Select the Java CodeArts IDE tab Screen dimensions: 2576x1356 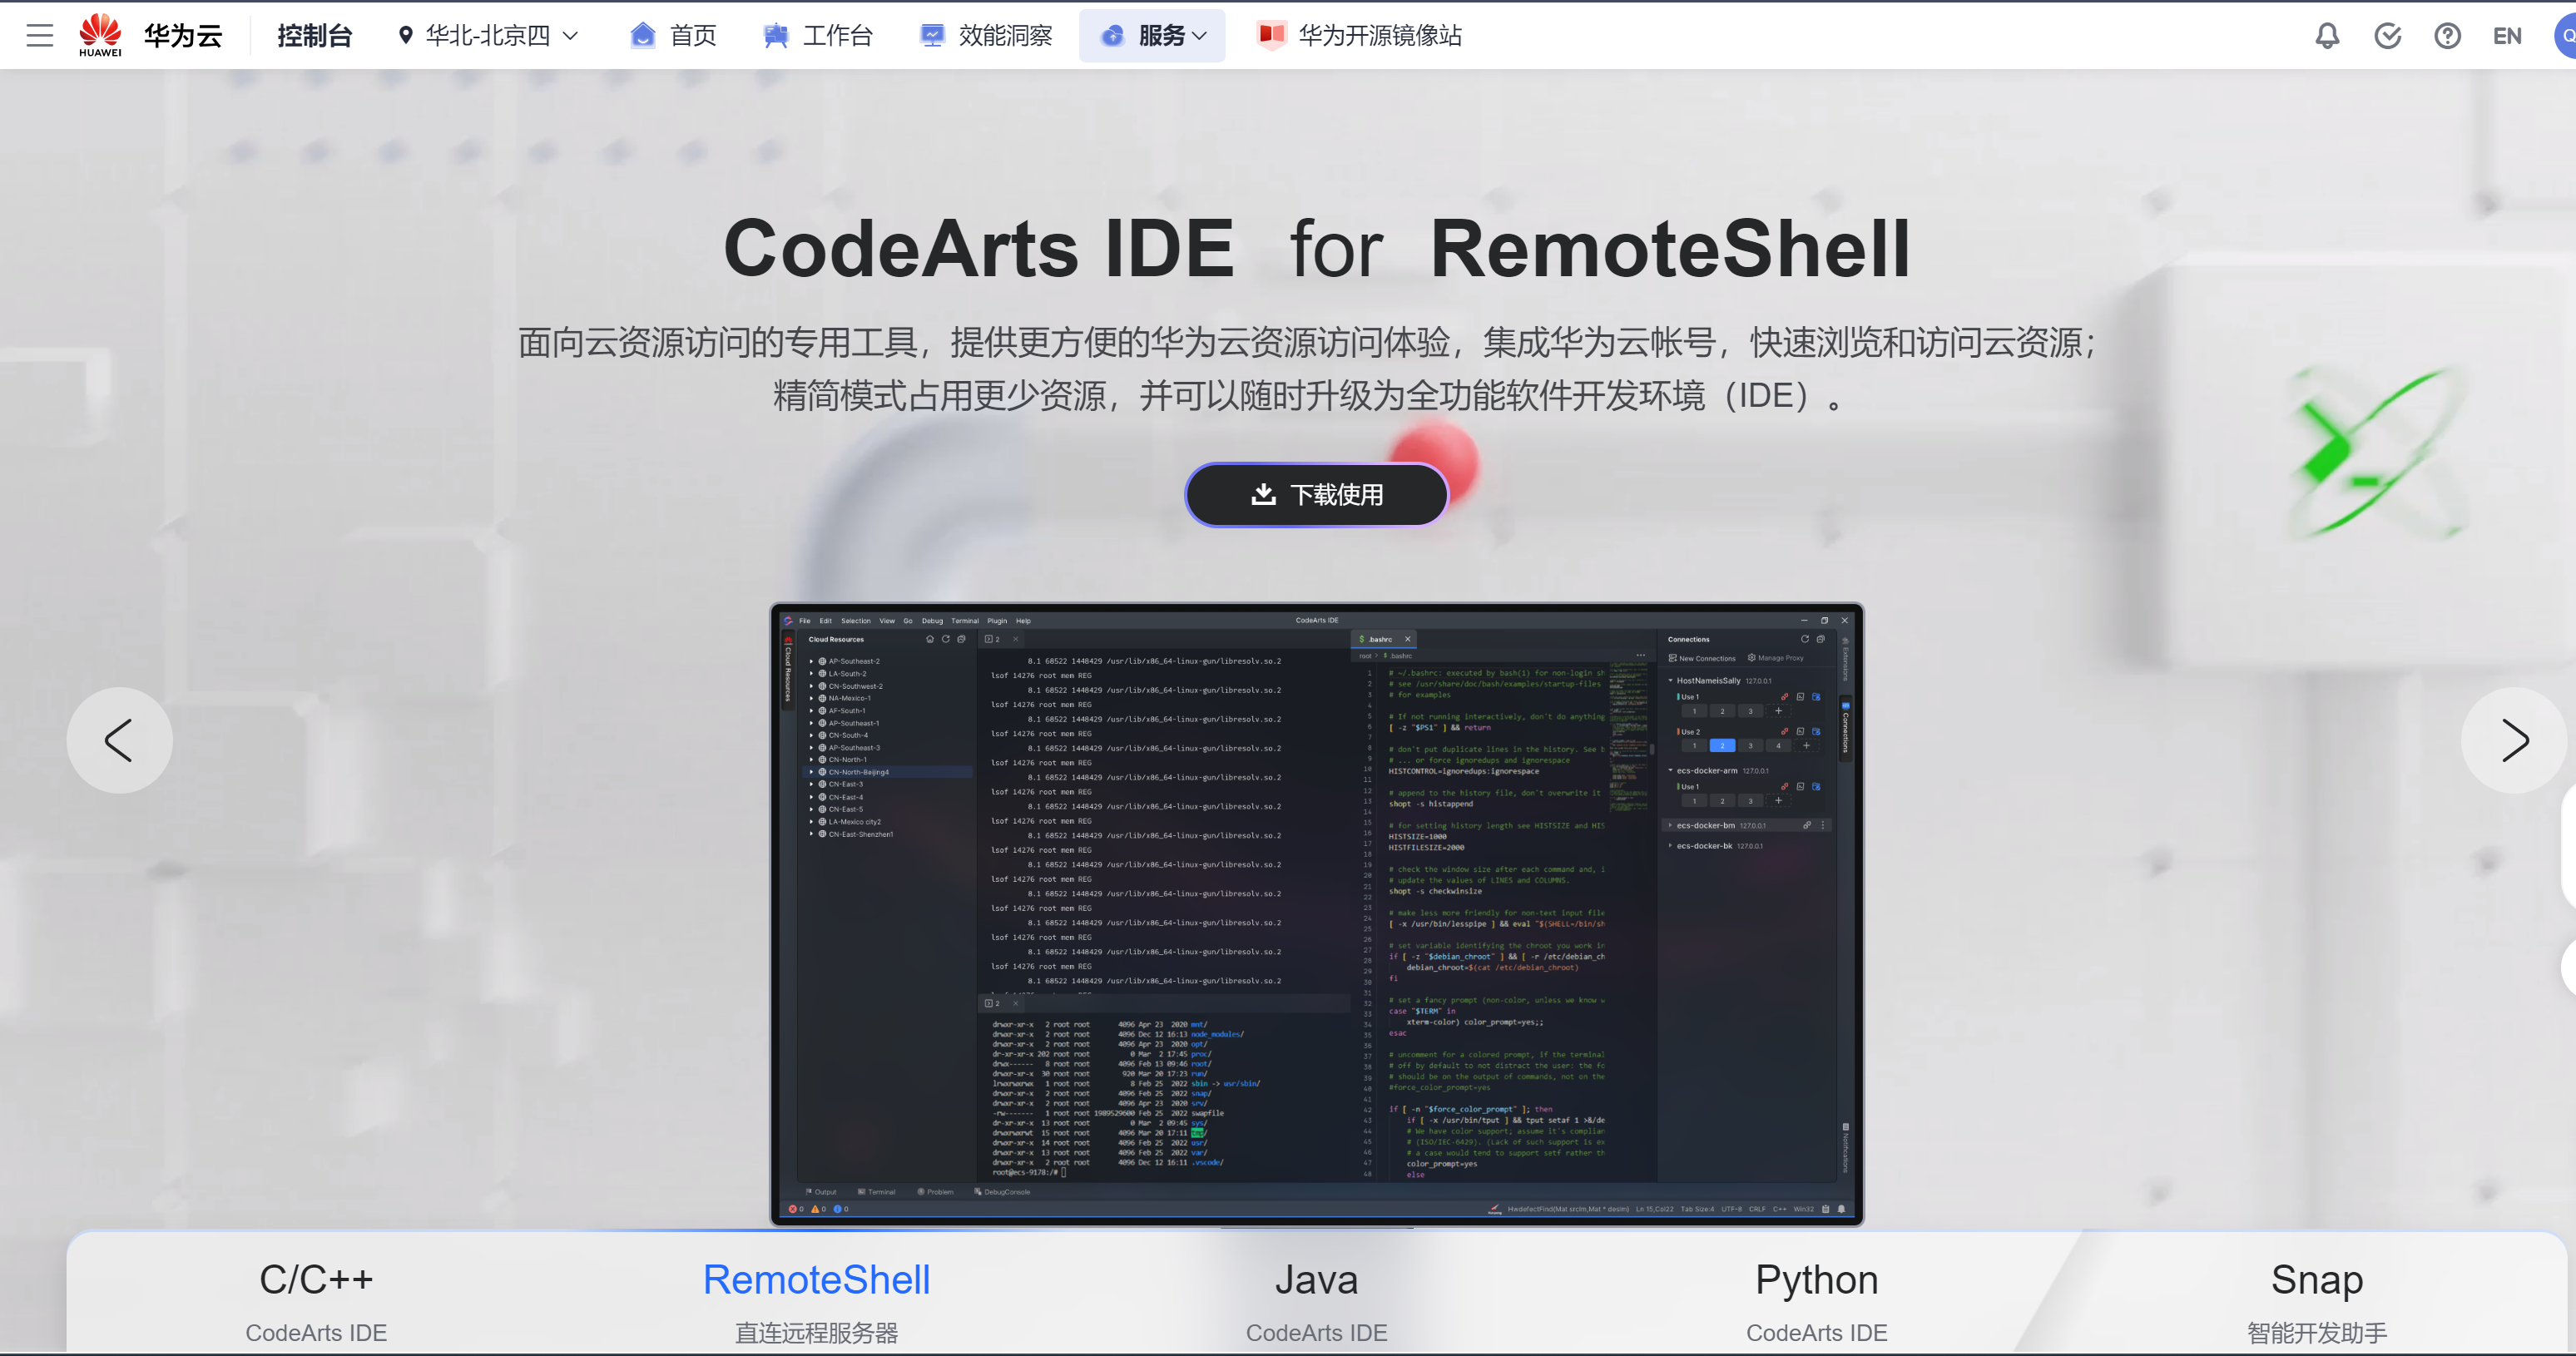tap(1316, 1301)
